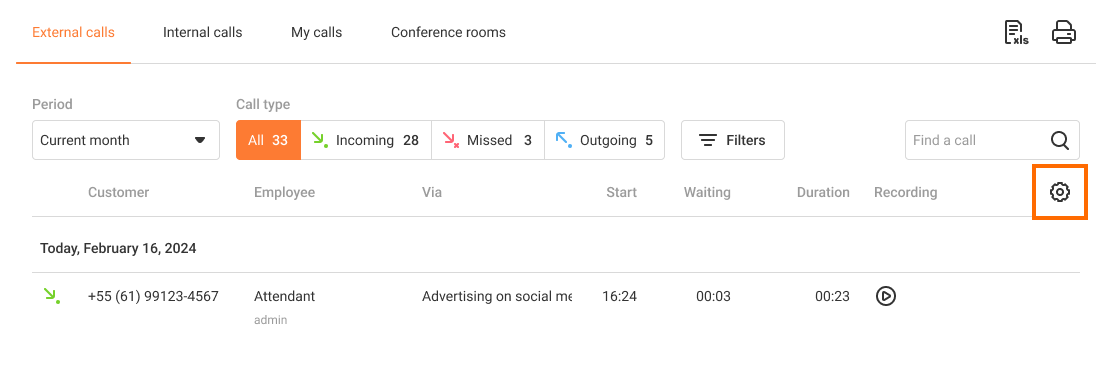Image resolution: width=1112 pixels, height=384 pixels.
Task: Open the Current month period selector
Action: point(126,140)
